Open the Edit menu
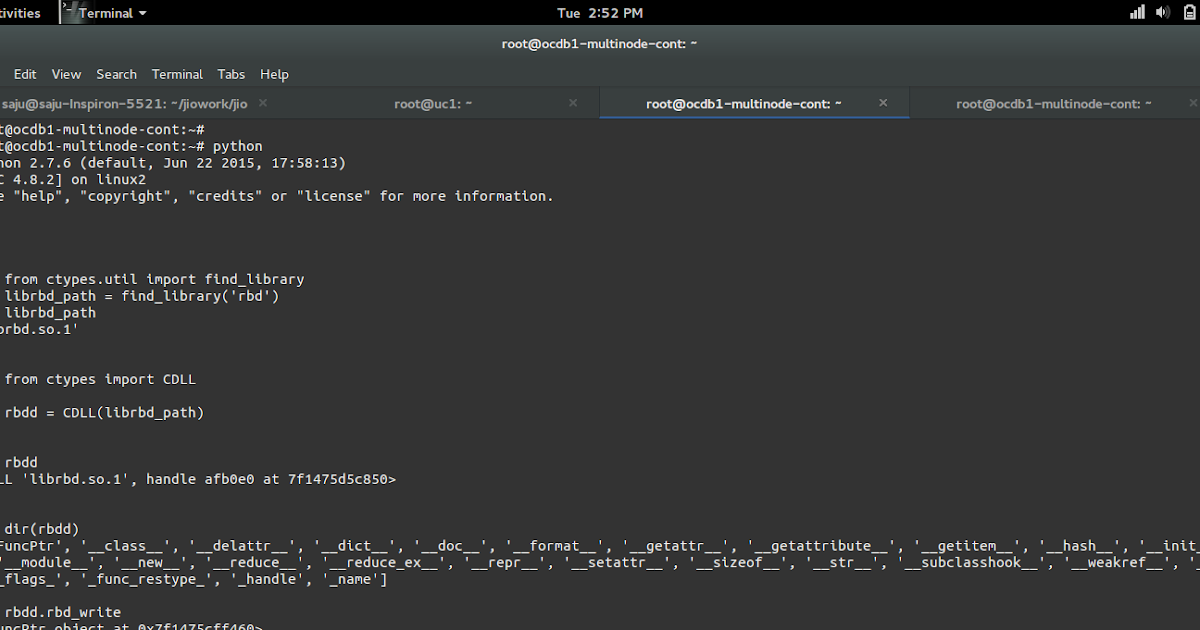 tap(24, 74)
